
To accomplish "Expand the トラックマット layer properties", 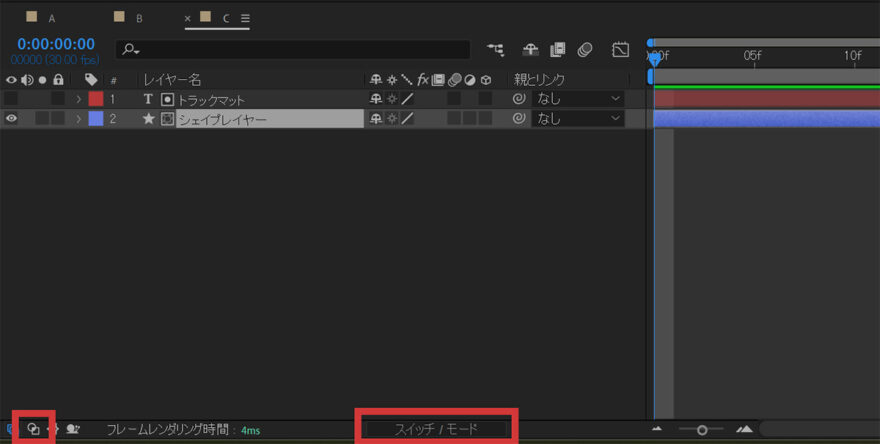I will [x=79, y=99].
